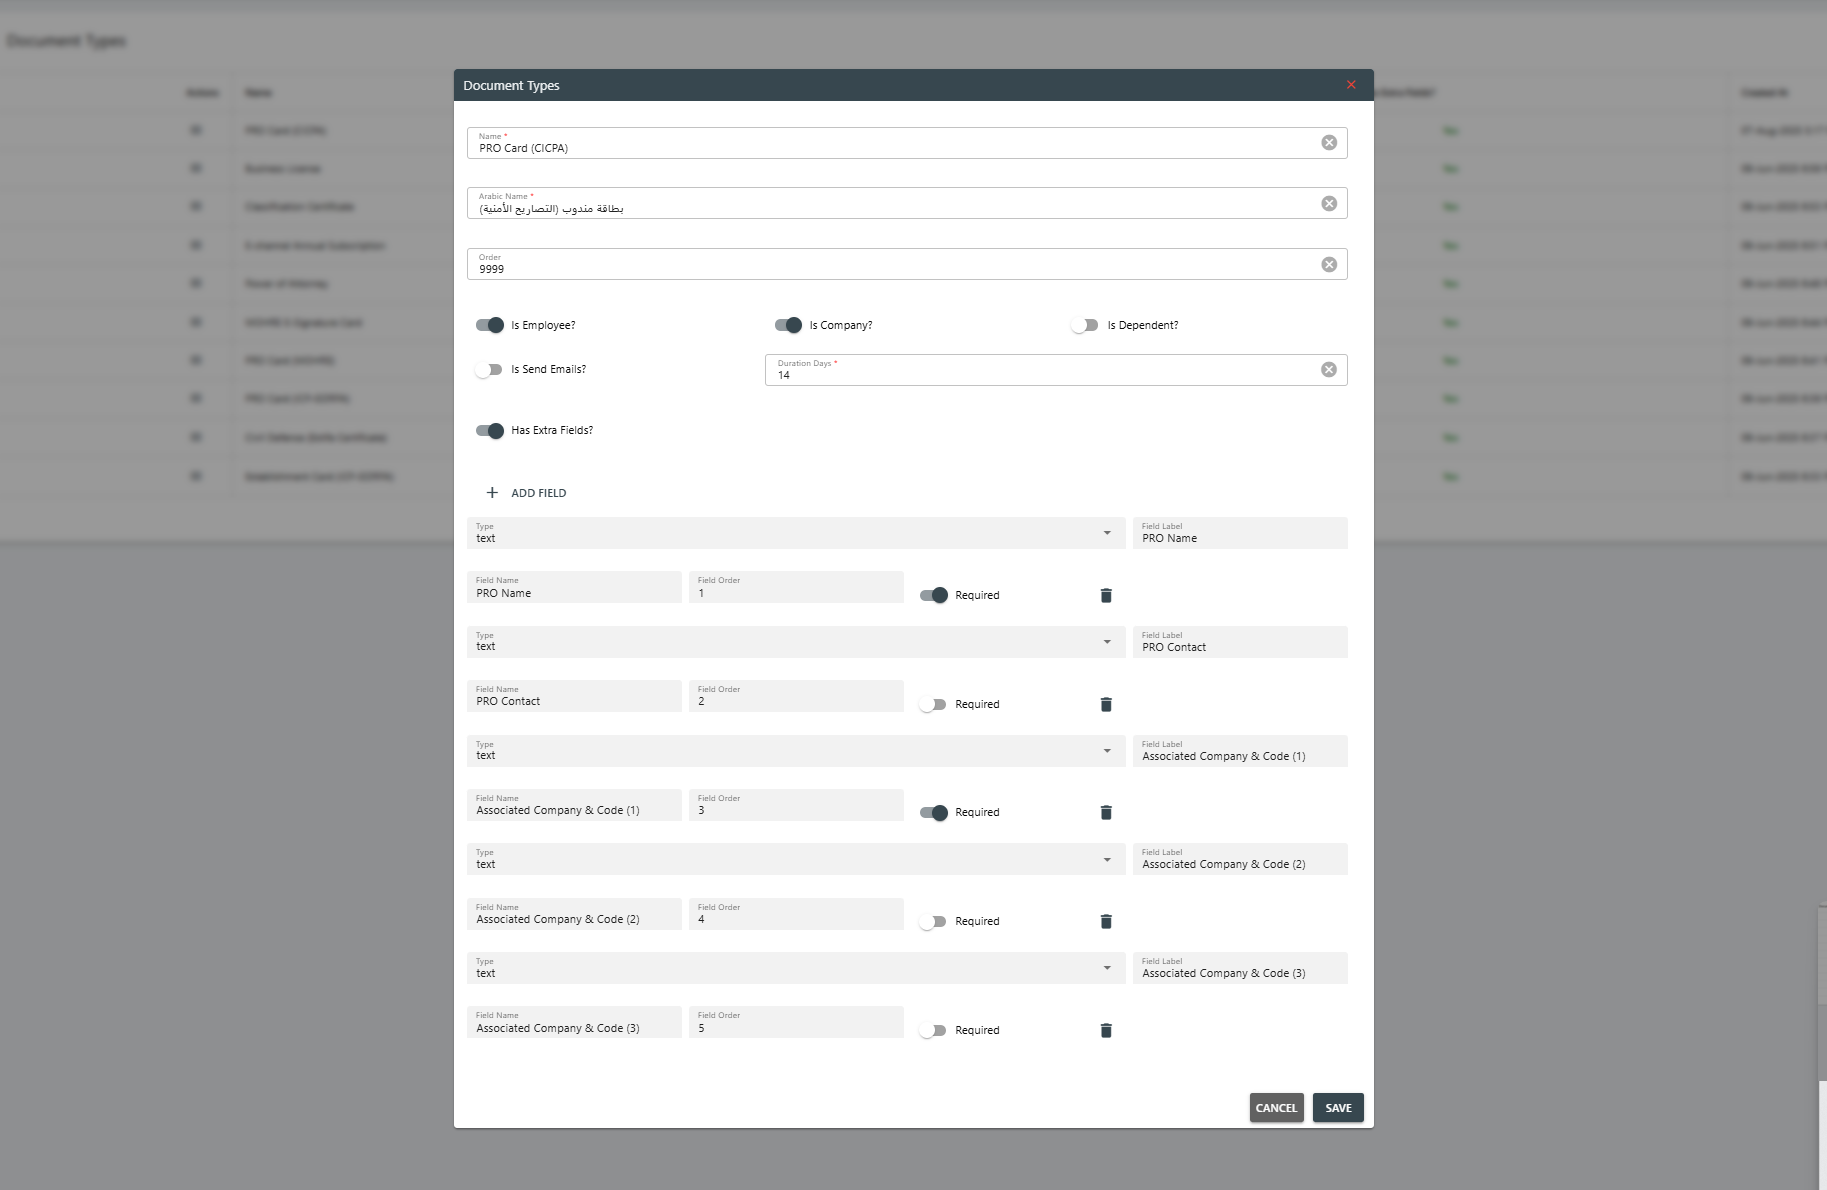Open Type dropdown for Associated Company & Code (2)
Image resolution: width=1827 pixels, height=1190 pixels.
click(x=1107, y=860)
